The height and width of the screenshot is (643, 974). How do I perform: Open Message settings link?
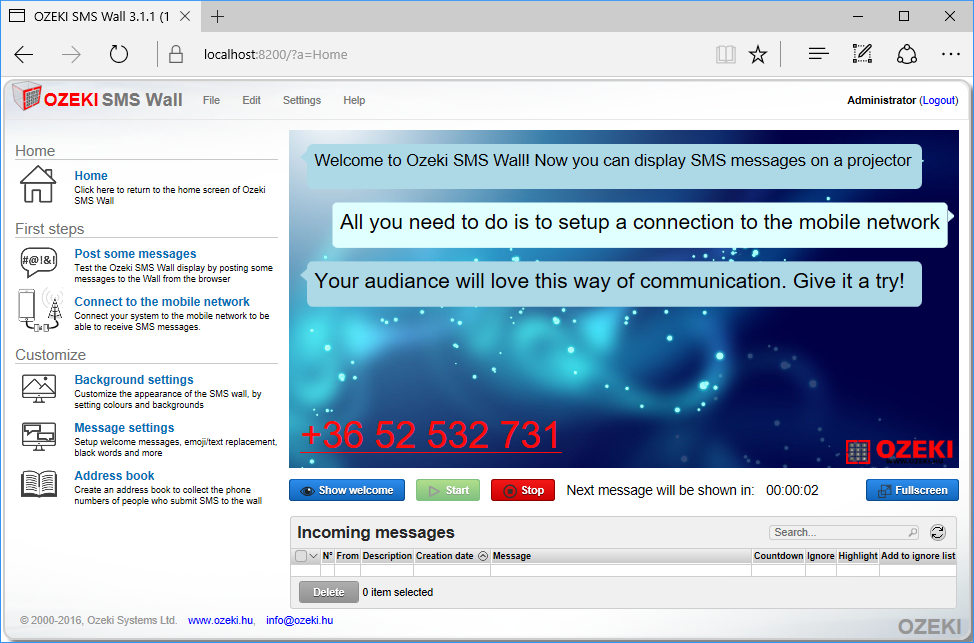(x=124, y=427)
